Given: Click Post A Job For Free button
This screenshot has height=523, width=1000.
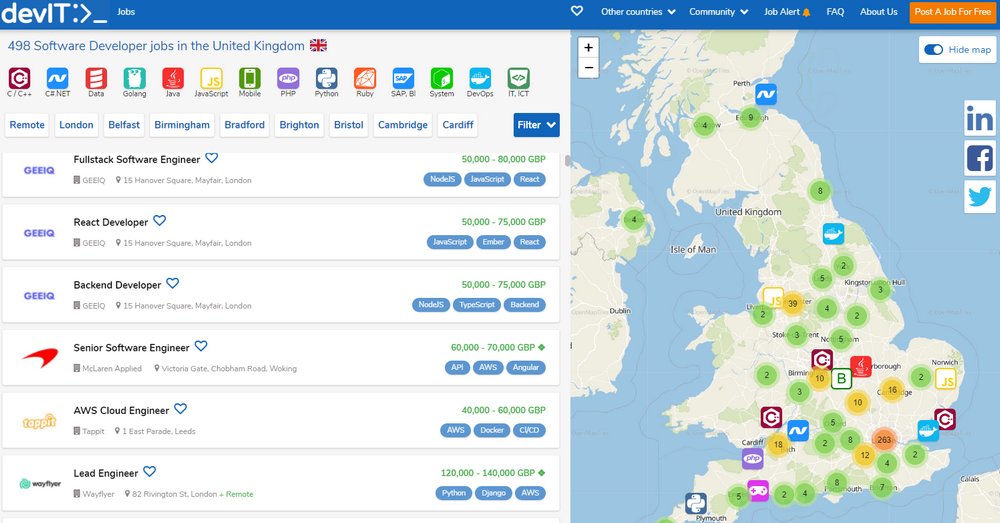Looking at the screenshot, I should 953,11.
